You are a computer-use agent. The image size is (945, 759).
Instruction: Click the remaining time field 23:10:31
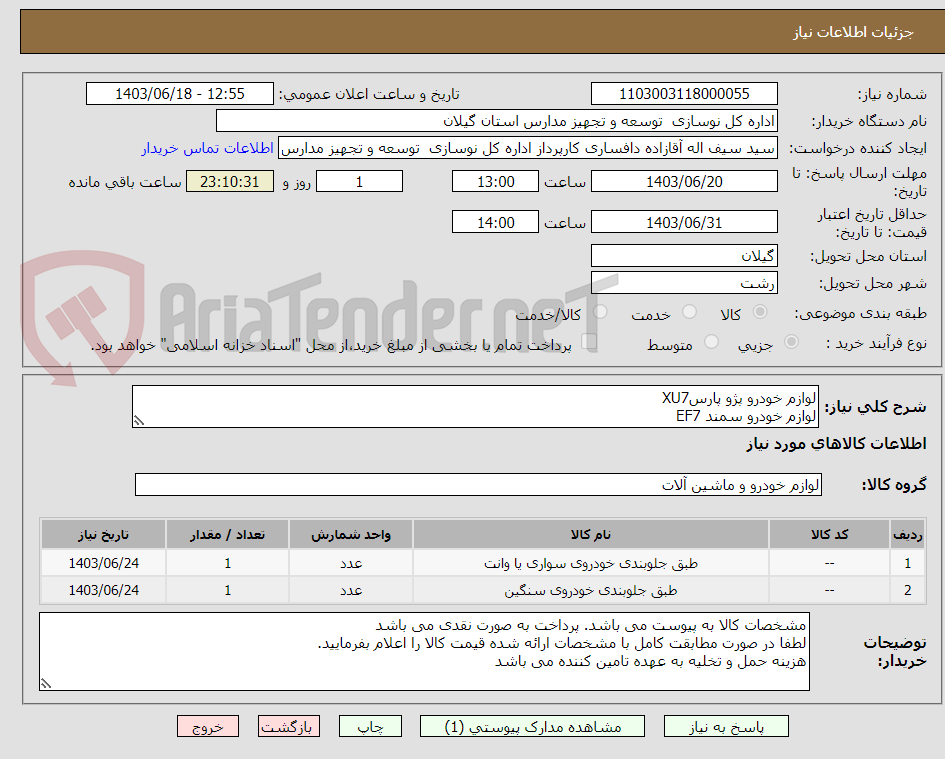pyautogui.click(x=230, y=181)
